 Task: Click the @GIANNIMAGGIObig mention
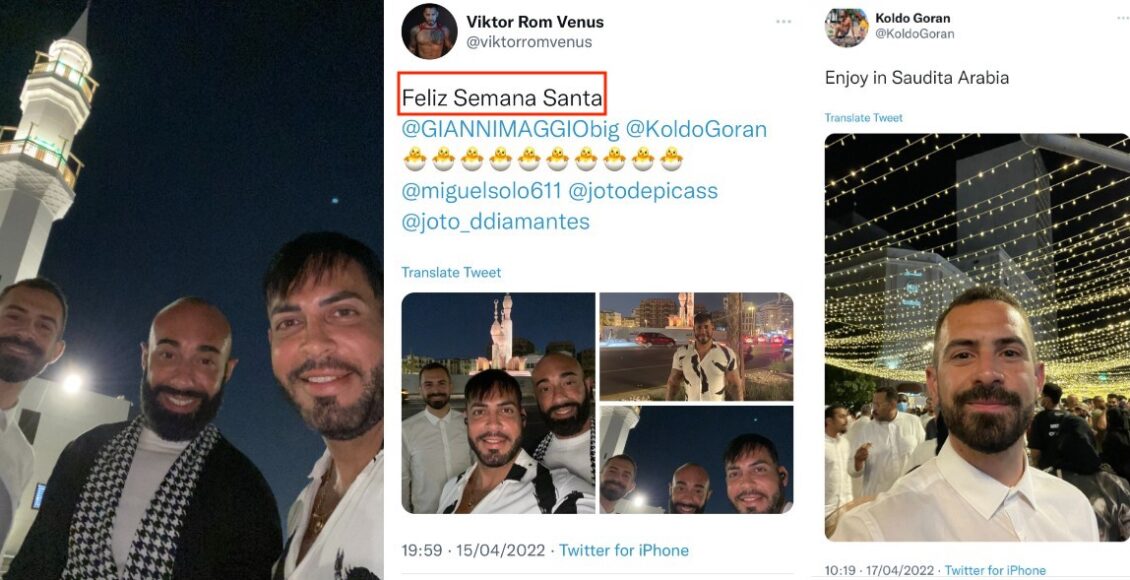[510, 129]
